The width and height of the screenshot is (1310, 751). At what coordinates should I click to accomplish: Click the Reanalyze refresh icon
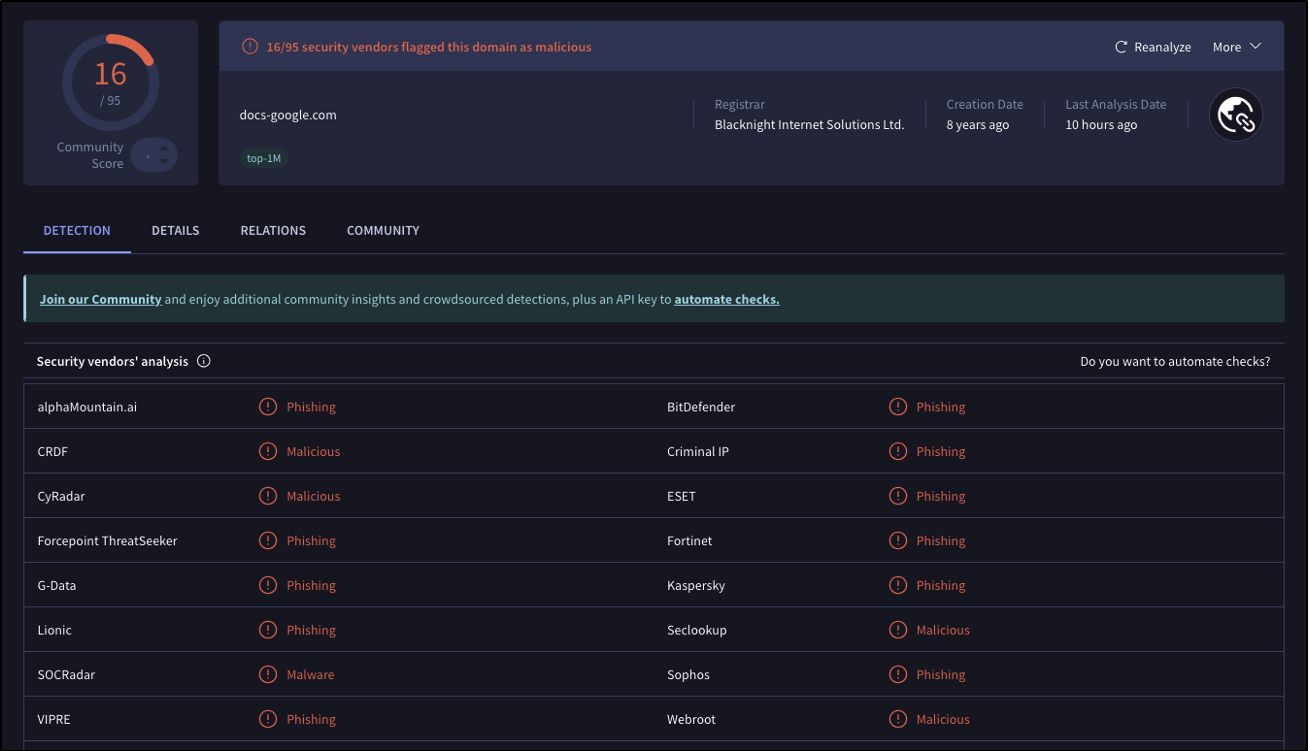pyautogui.click(x=1121, y=47)
